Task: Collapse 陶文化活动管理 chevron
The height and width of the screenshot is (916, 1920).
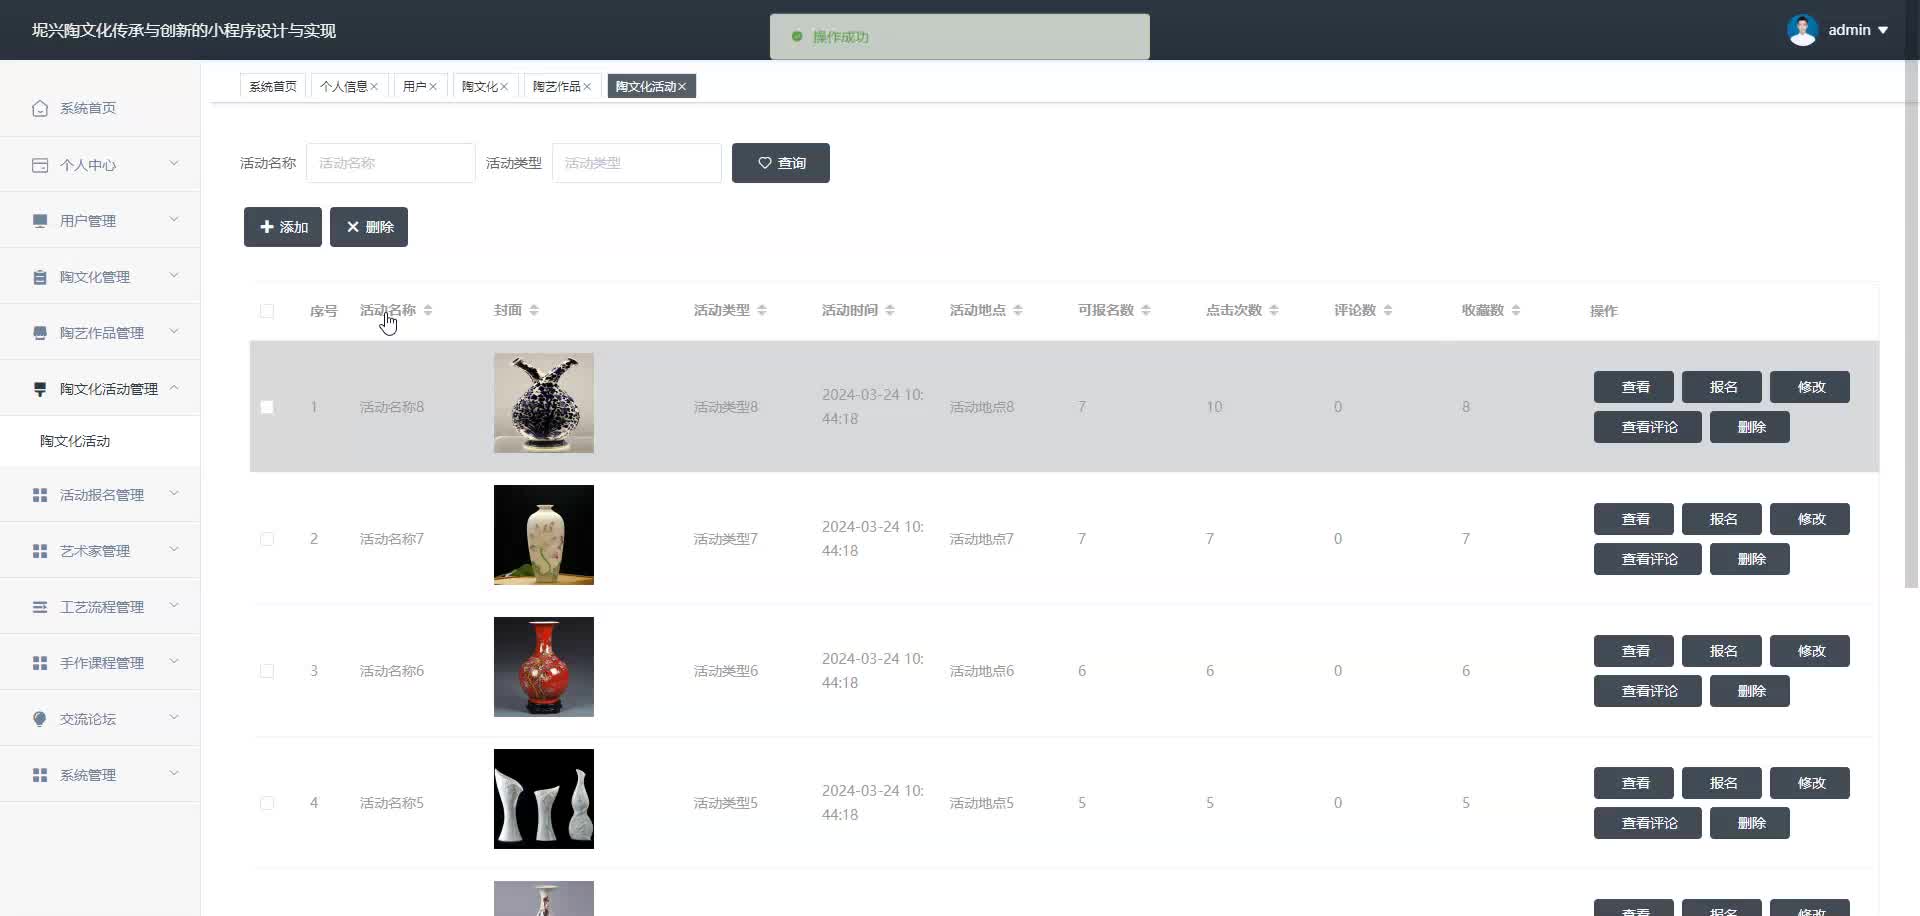Action: coord(174,387)
